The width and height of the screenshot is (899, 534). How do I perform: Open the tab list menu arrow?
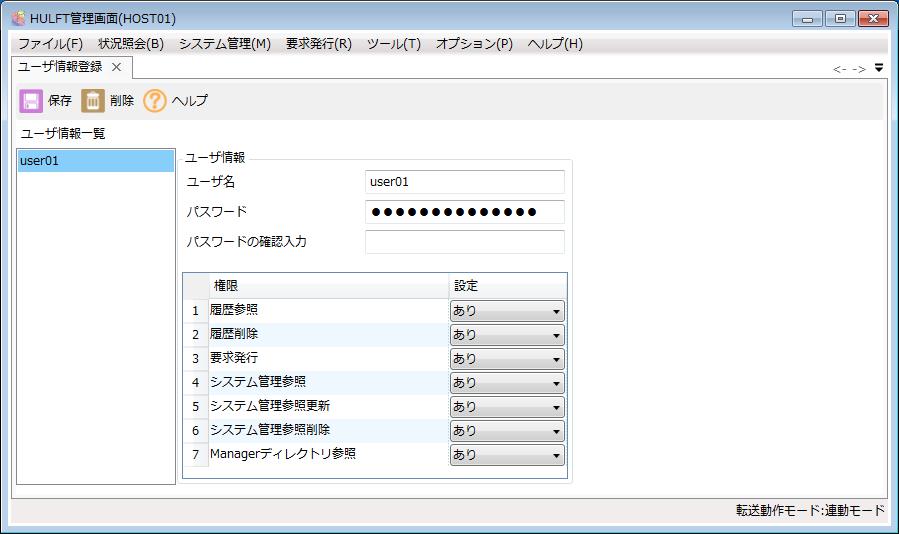879,68
